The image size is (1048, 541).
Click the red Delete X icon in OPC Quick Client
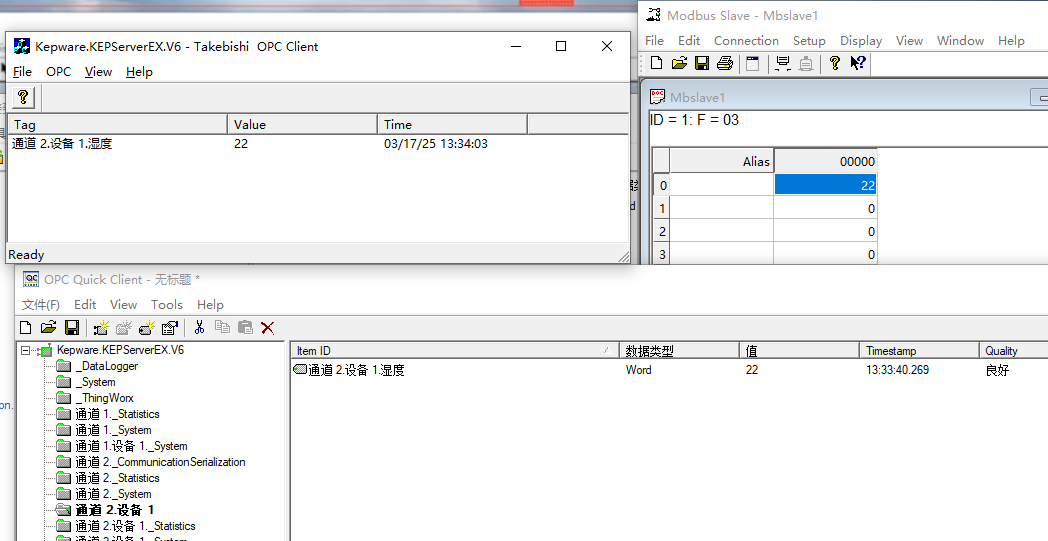tap(267, 327)
